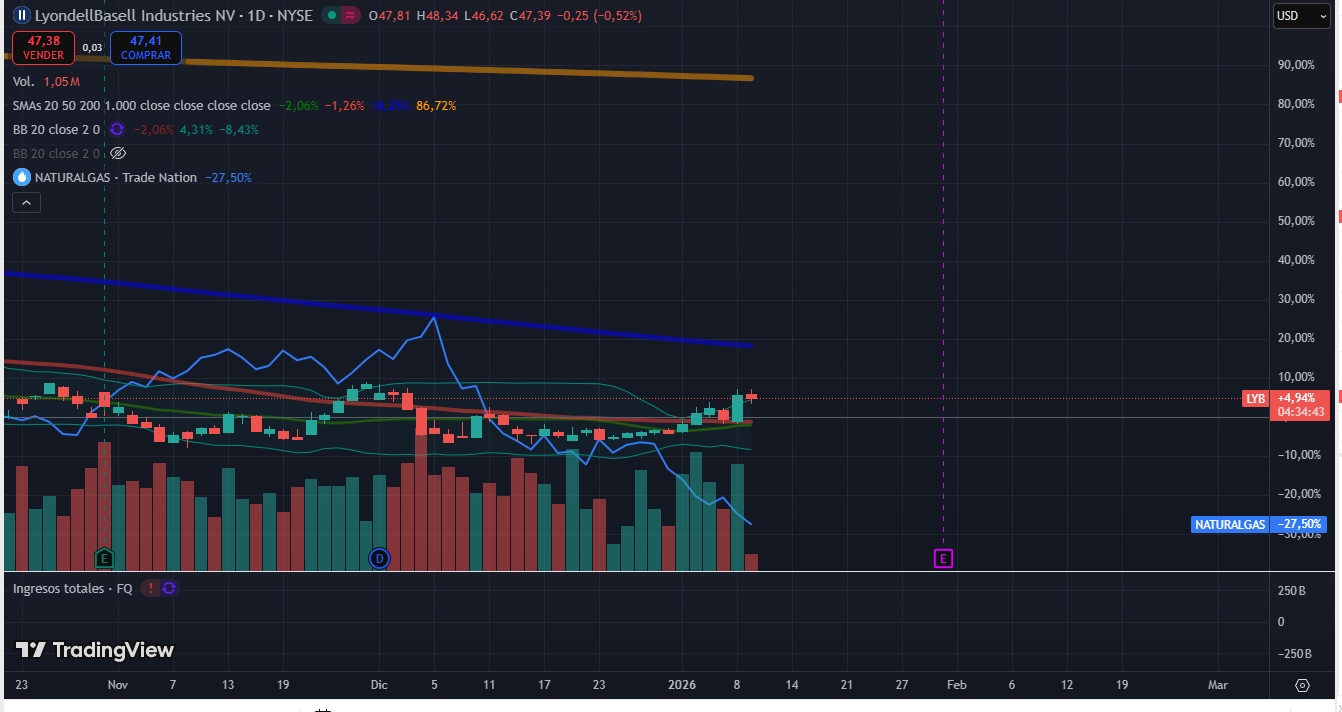
Task: Click the purple refresh icon beside BB indicator
Action: pos(117,129)
